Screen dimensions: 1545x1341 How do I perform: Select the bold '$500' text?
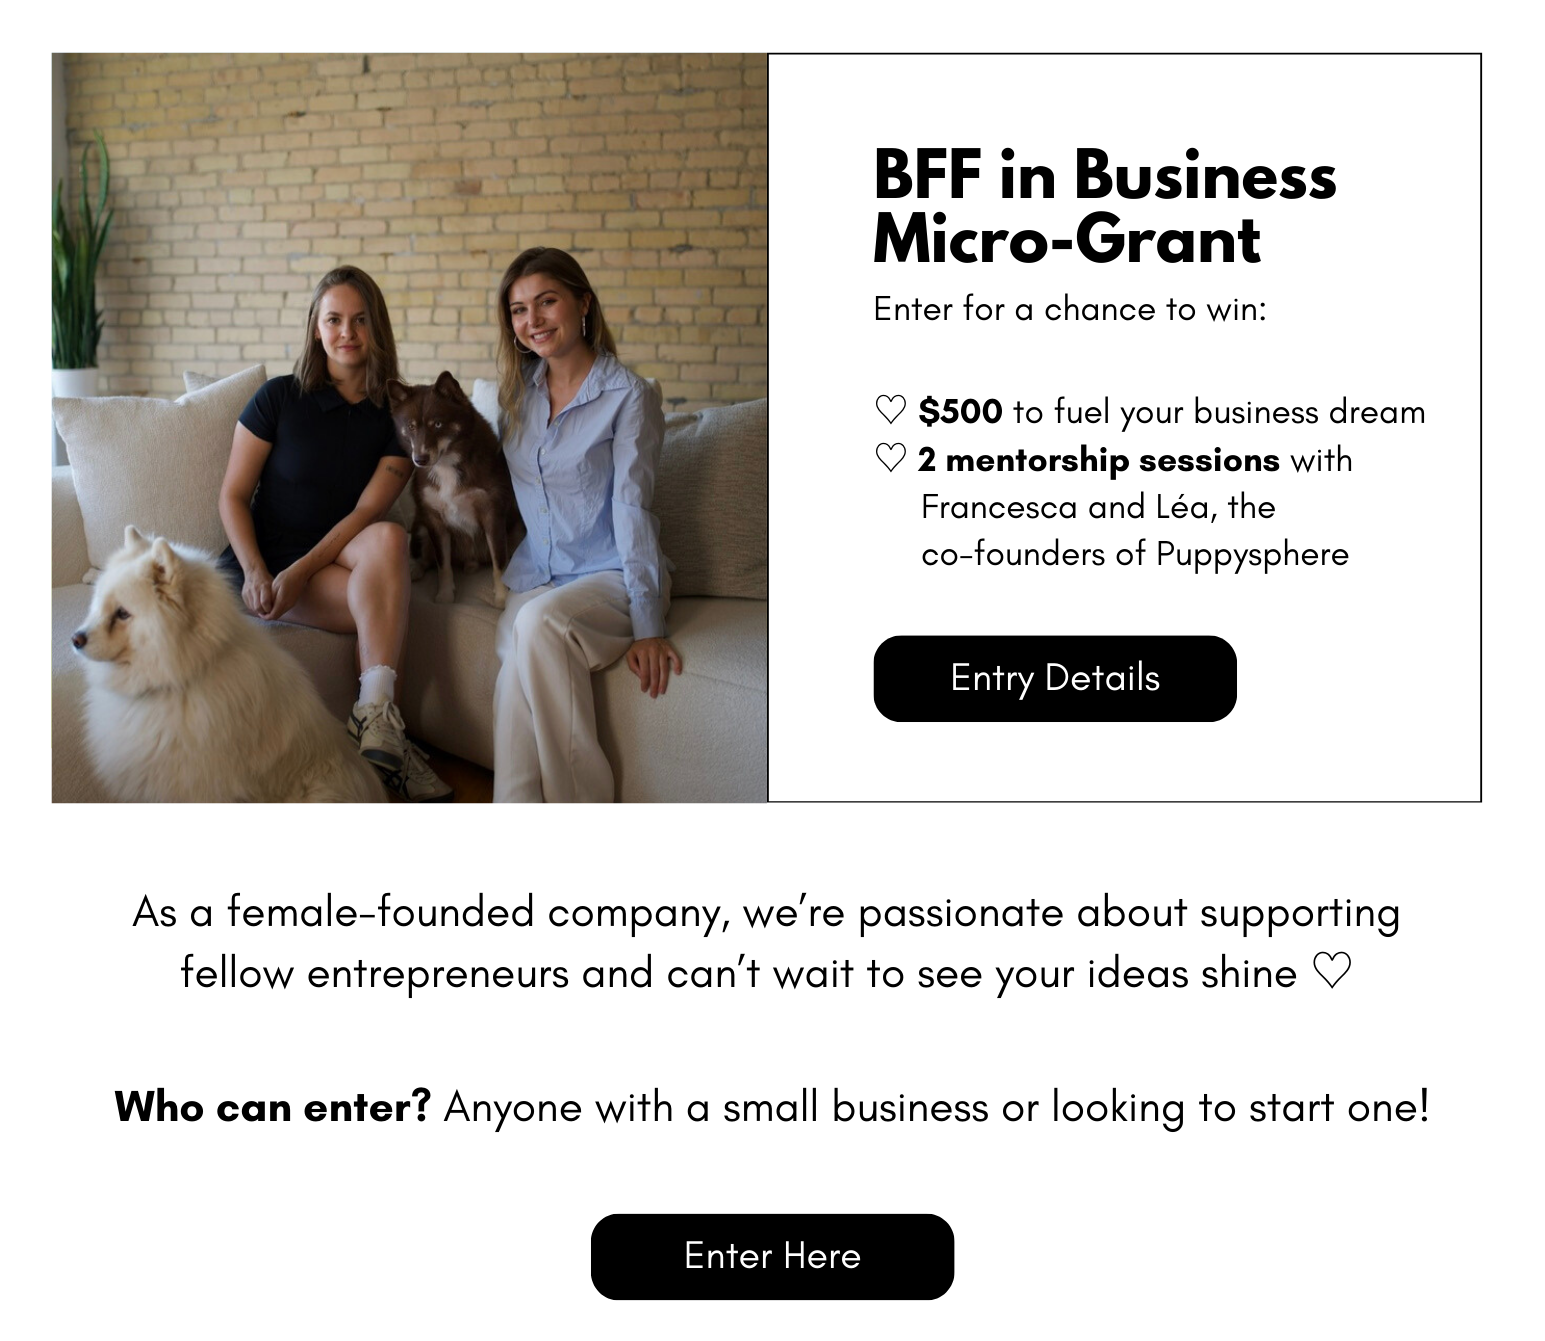(x=960, y=411)
